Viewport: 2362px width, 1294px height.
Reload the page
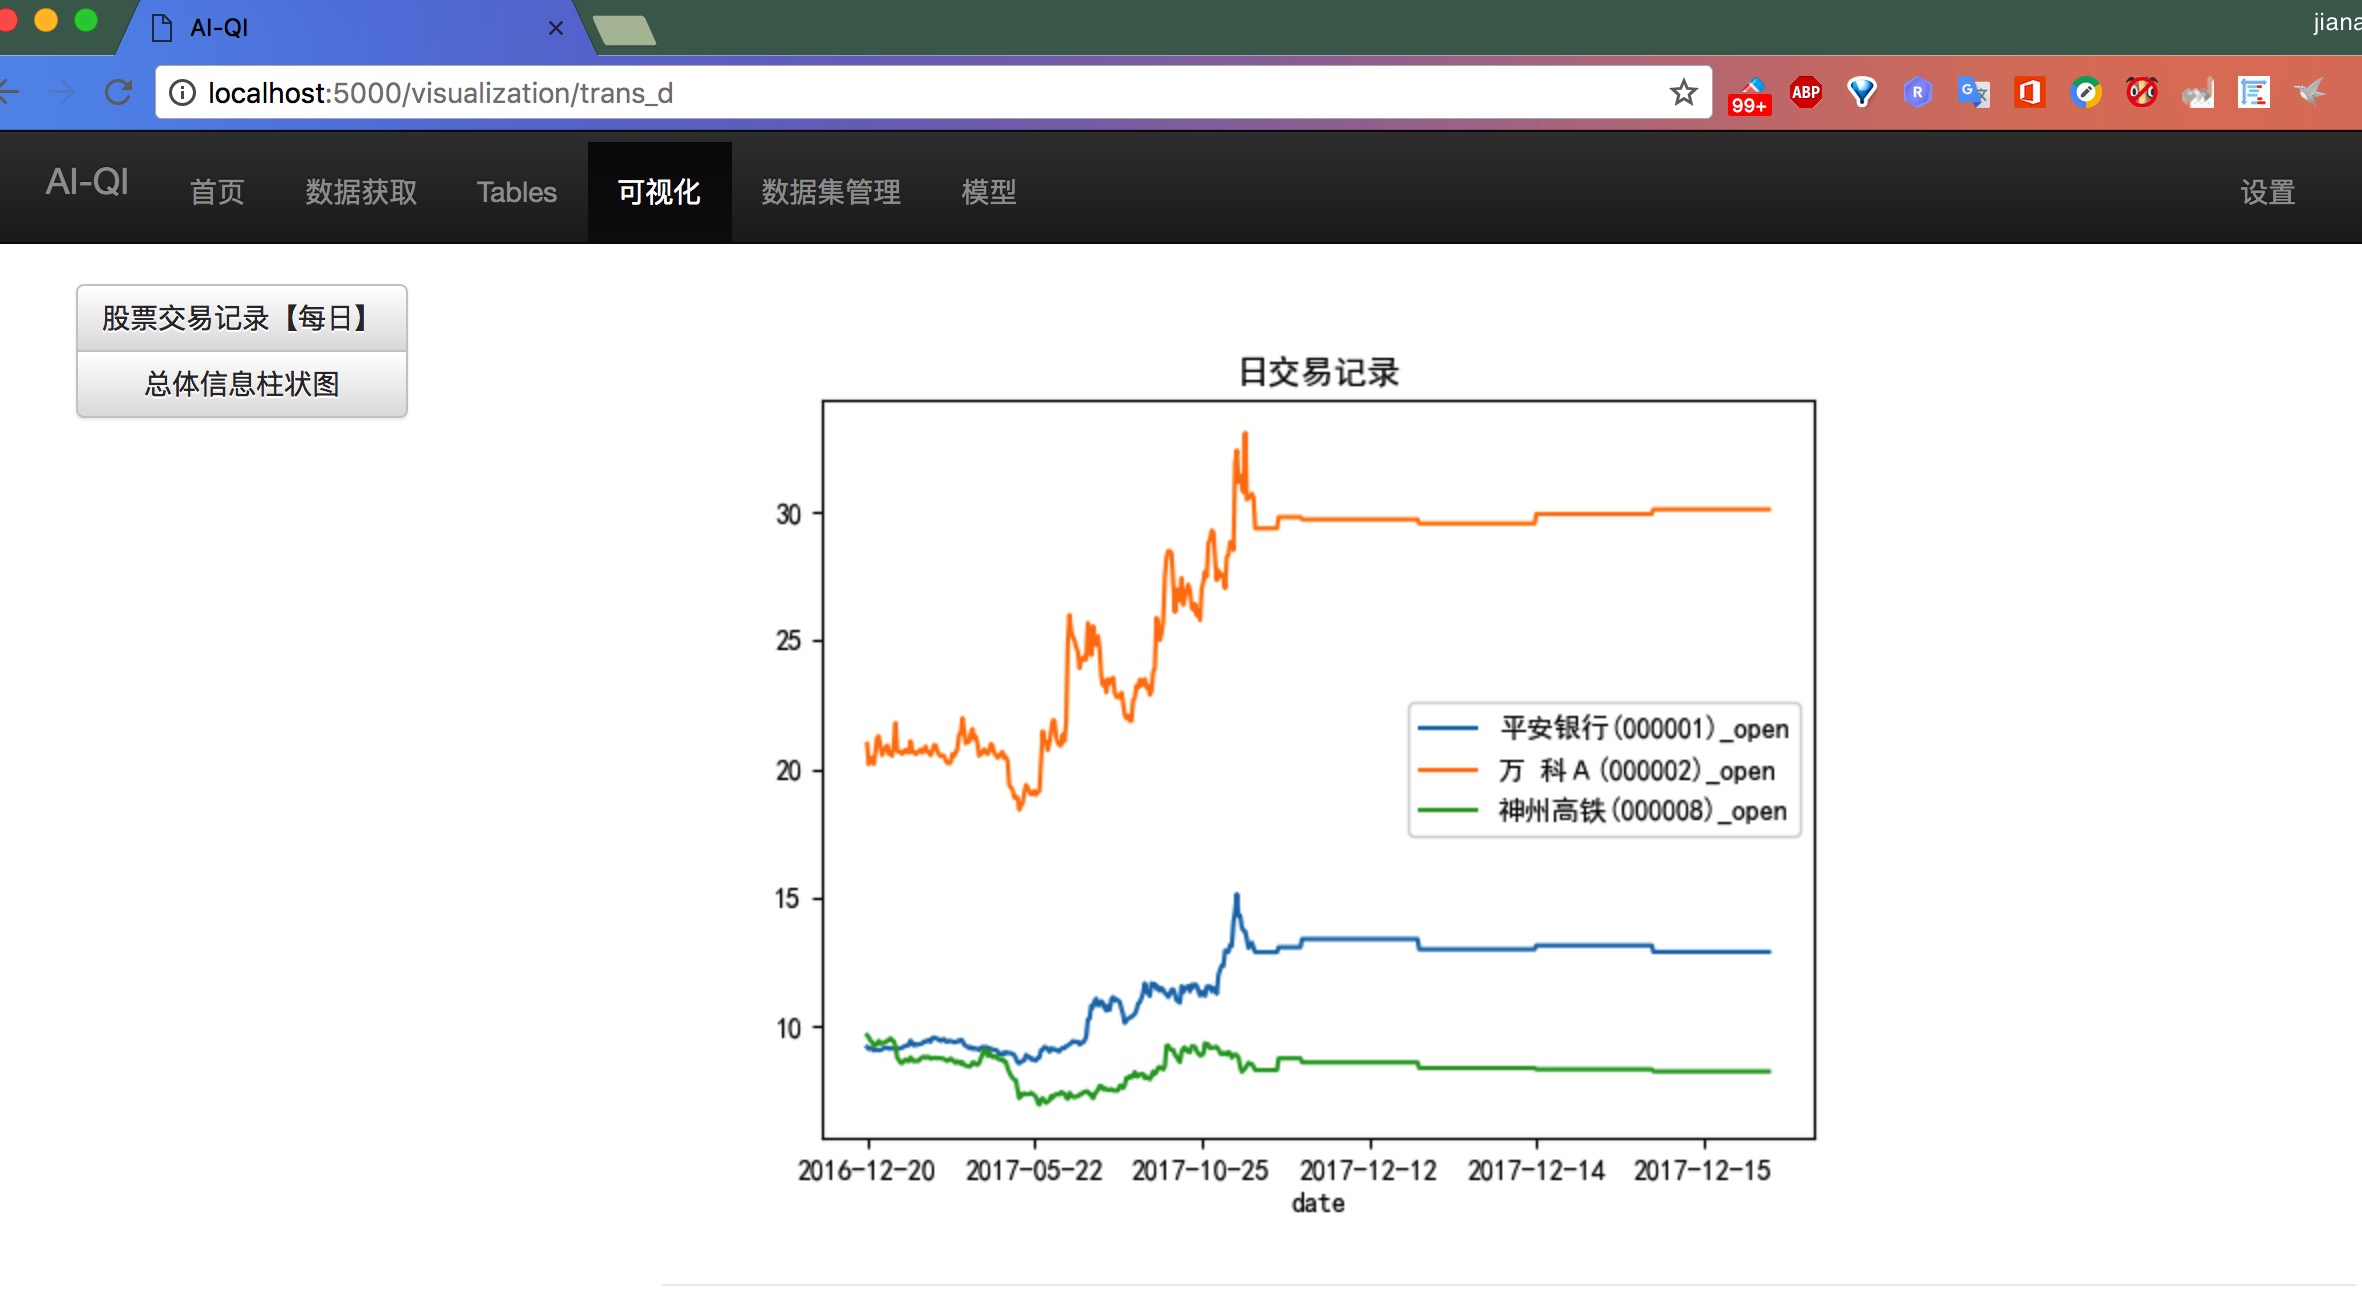(119, 93)
